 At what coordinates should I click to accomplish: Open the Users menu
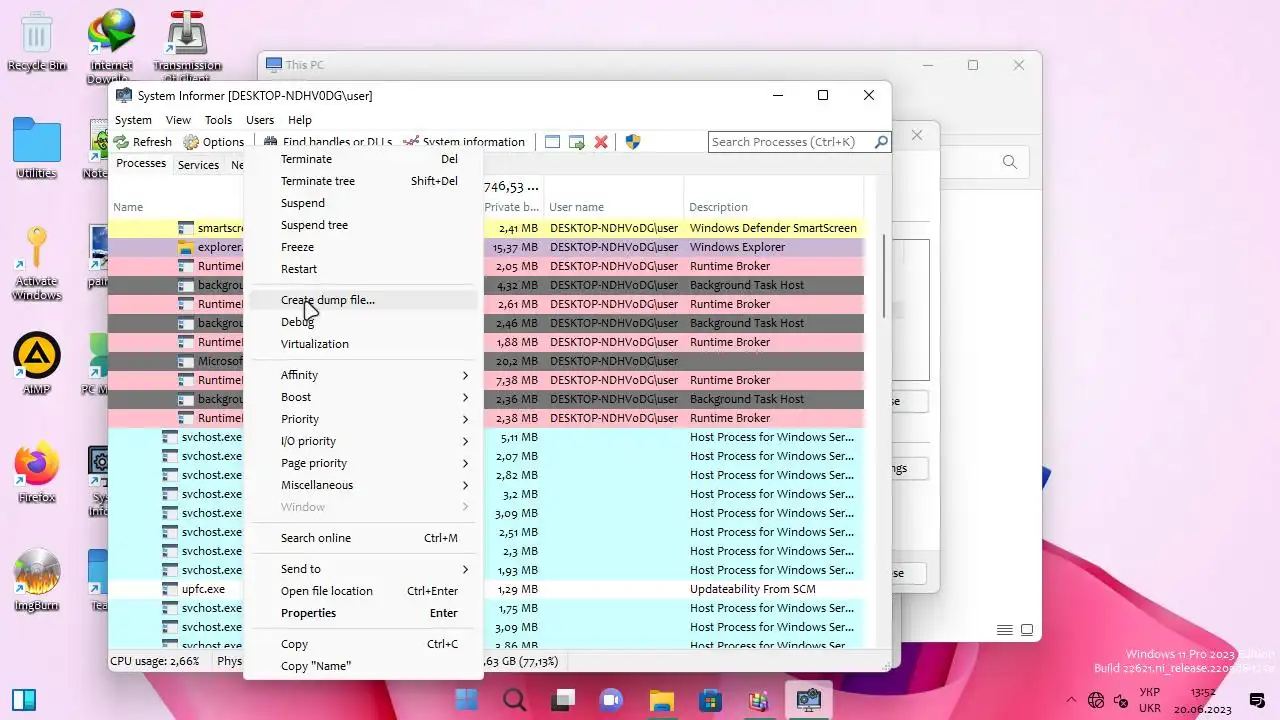point(260,120)
